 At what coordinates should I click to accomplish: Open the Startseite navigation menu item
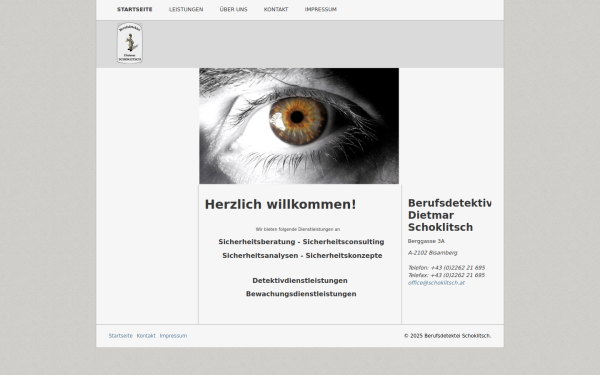pyautogui.click(x=135, y=10)
